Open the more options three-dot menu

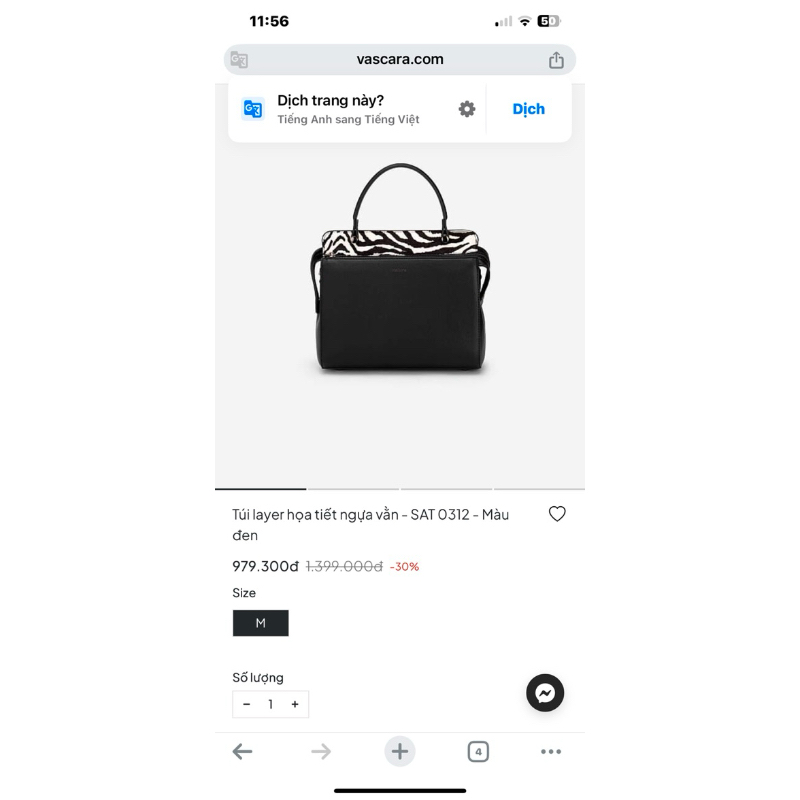pyautogui.click(x=551, y=752)
